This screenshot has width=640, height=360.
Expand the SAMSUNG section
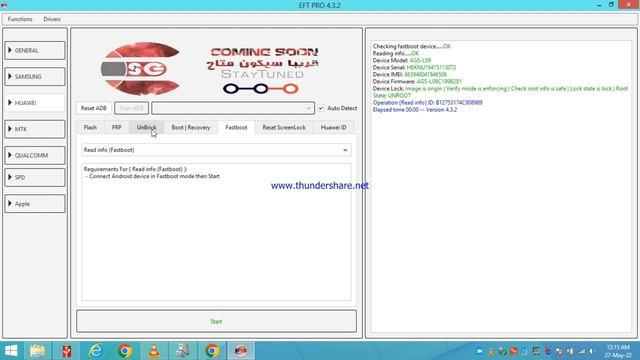[35, 76]
